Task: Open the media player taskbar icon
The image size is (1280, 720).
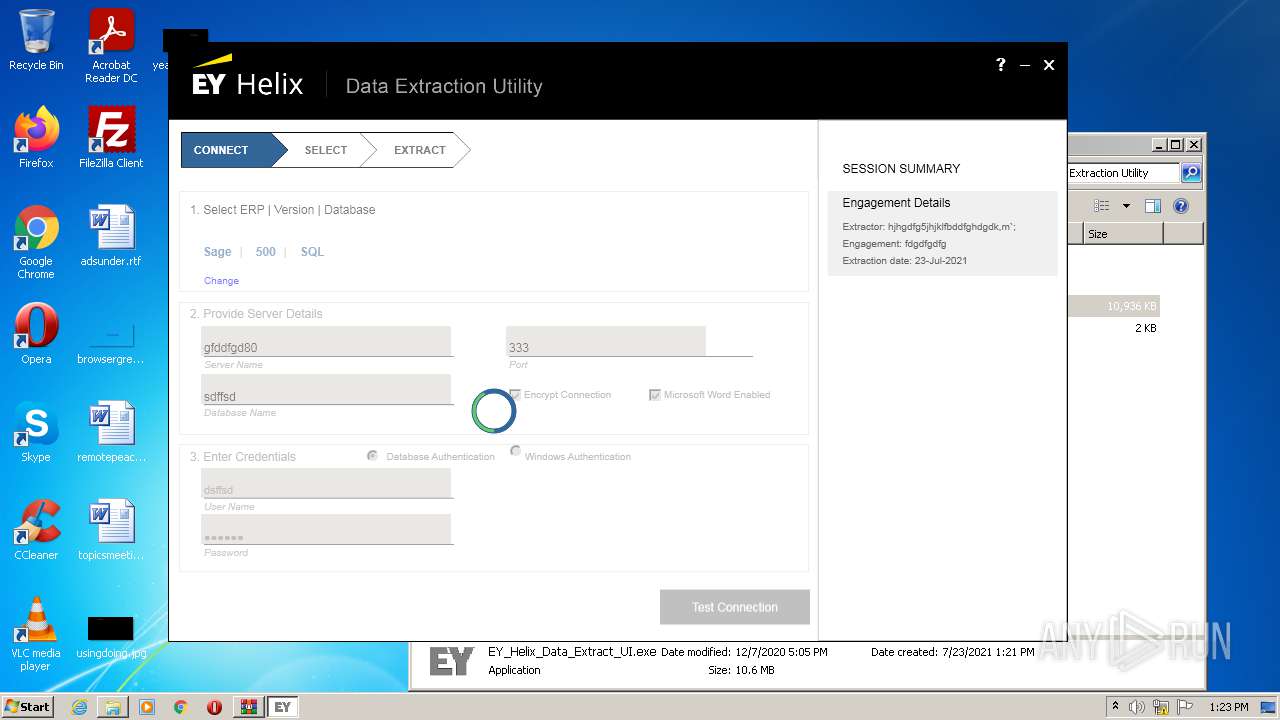Action: tap(147, 707)
